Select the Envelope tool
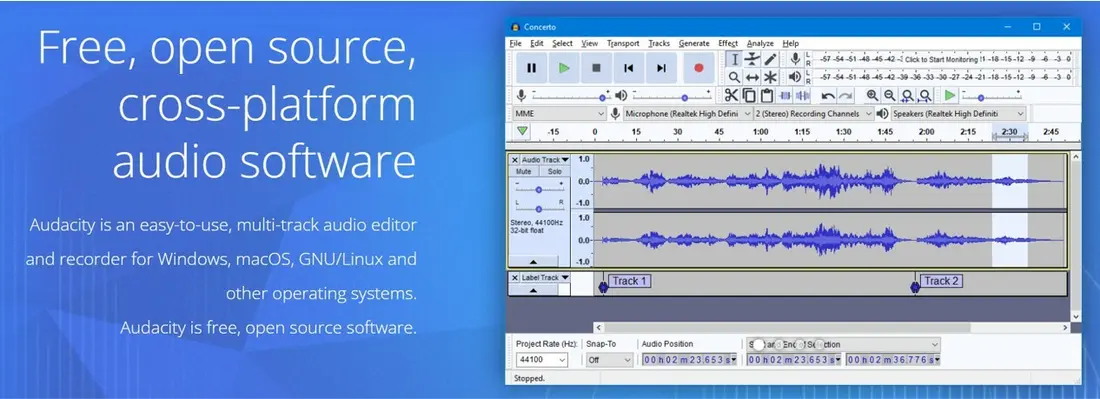The height and width of the screenshot is (399, 1100). 752,59
